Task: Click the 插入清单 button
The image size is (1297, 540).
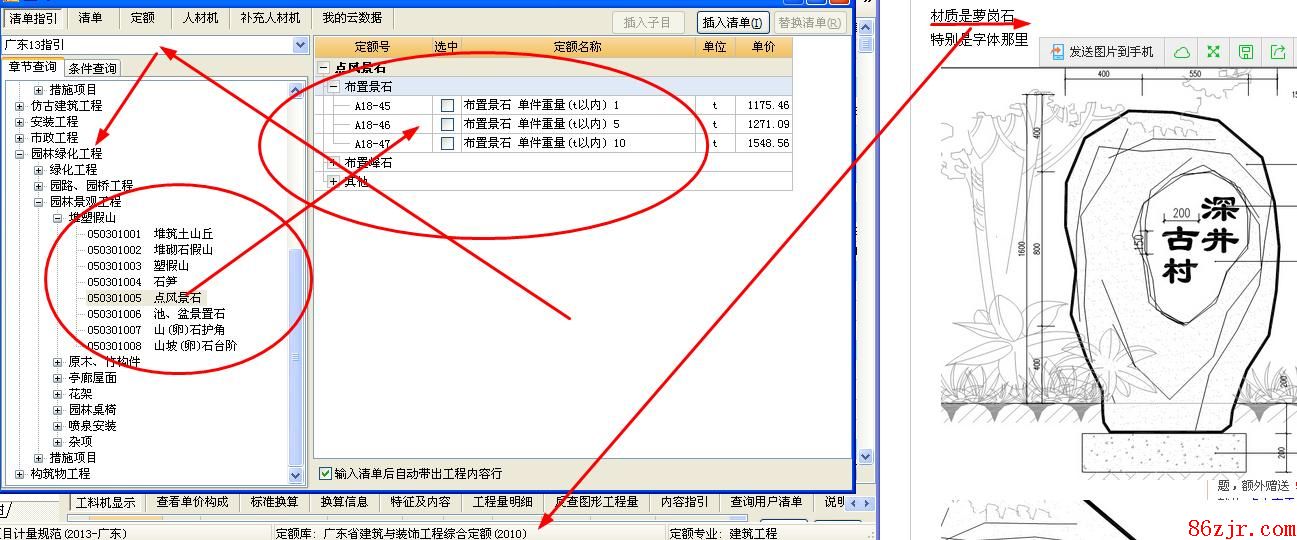Action: click(x=732, y=22)
